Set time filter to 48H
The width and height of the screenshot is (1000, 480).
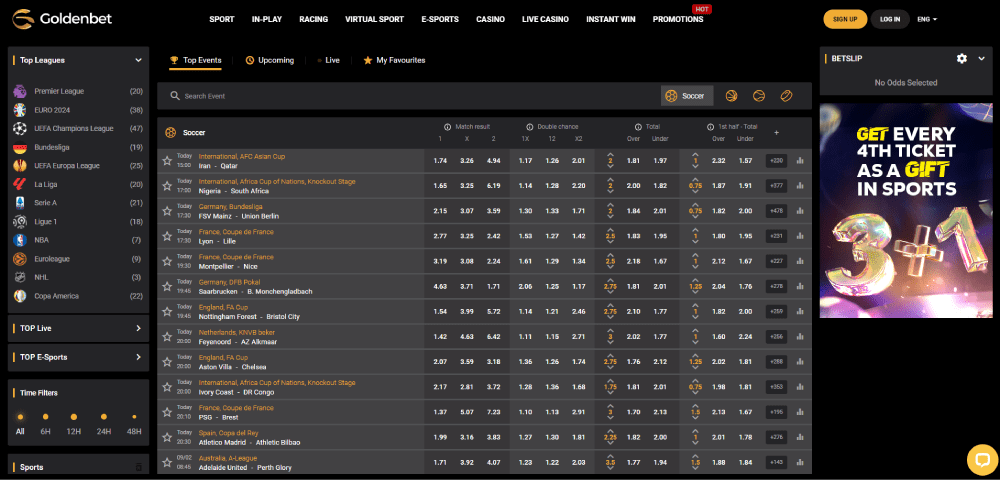(134, 425)
